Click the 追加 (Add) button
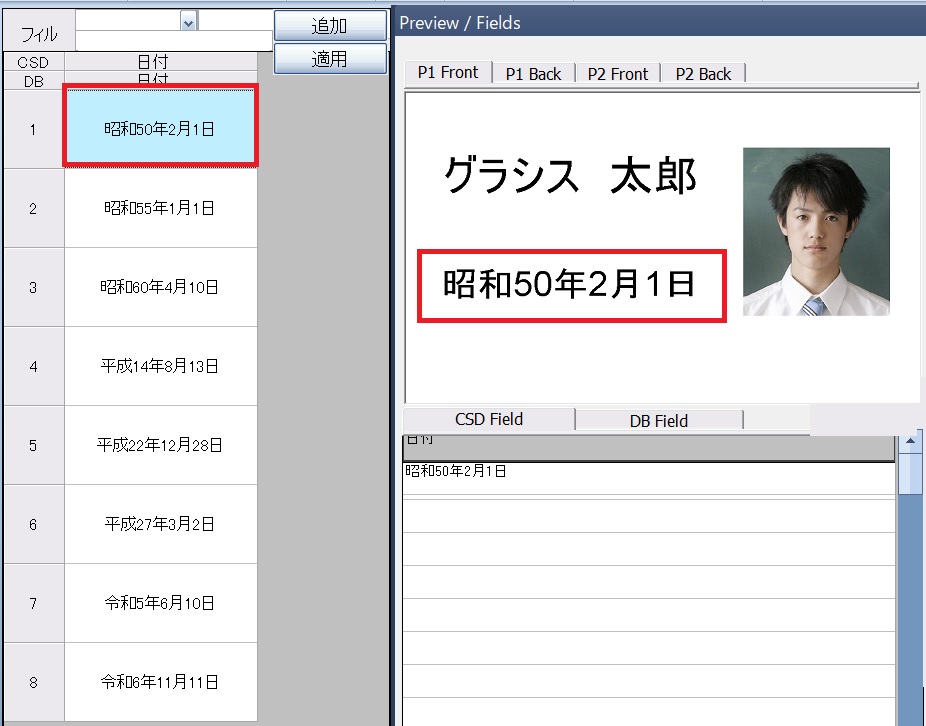The height and width of the screenshot is (726, 926). pyautogui.click(x=329, y=25)
